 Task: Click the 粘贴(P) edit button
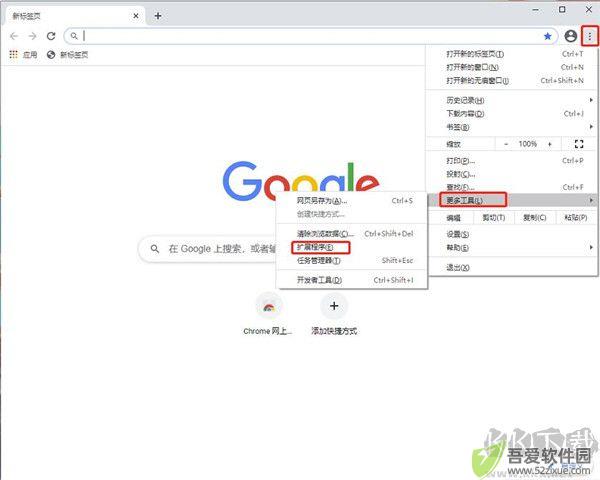576,218
